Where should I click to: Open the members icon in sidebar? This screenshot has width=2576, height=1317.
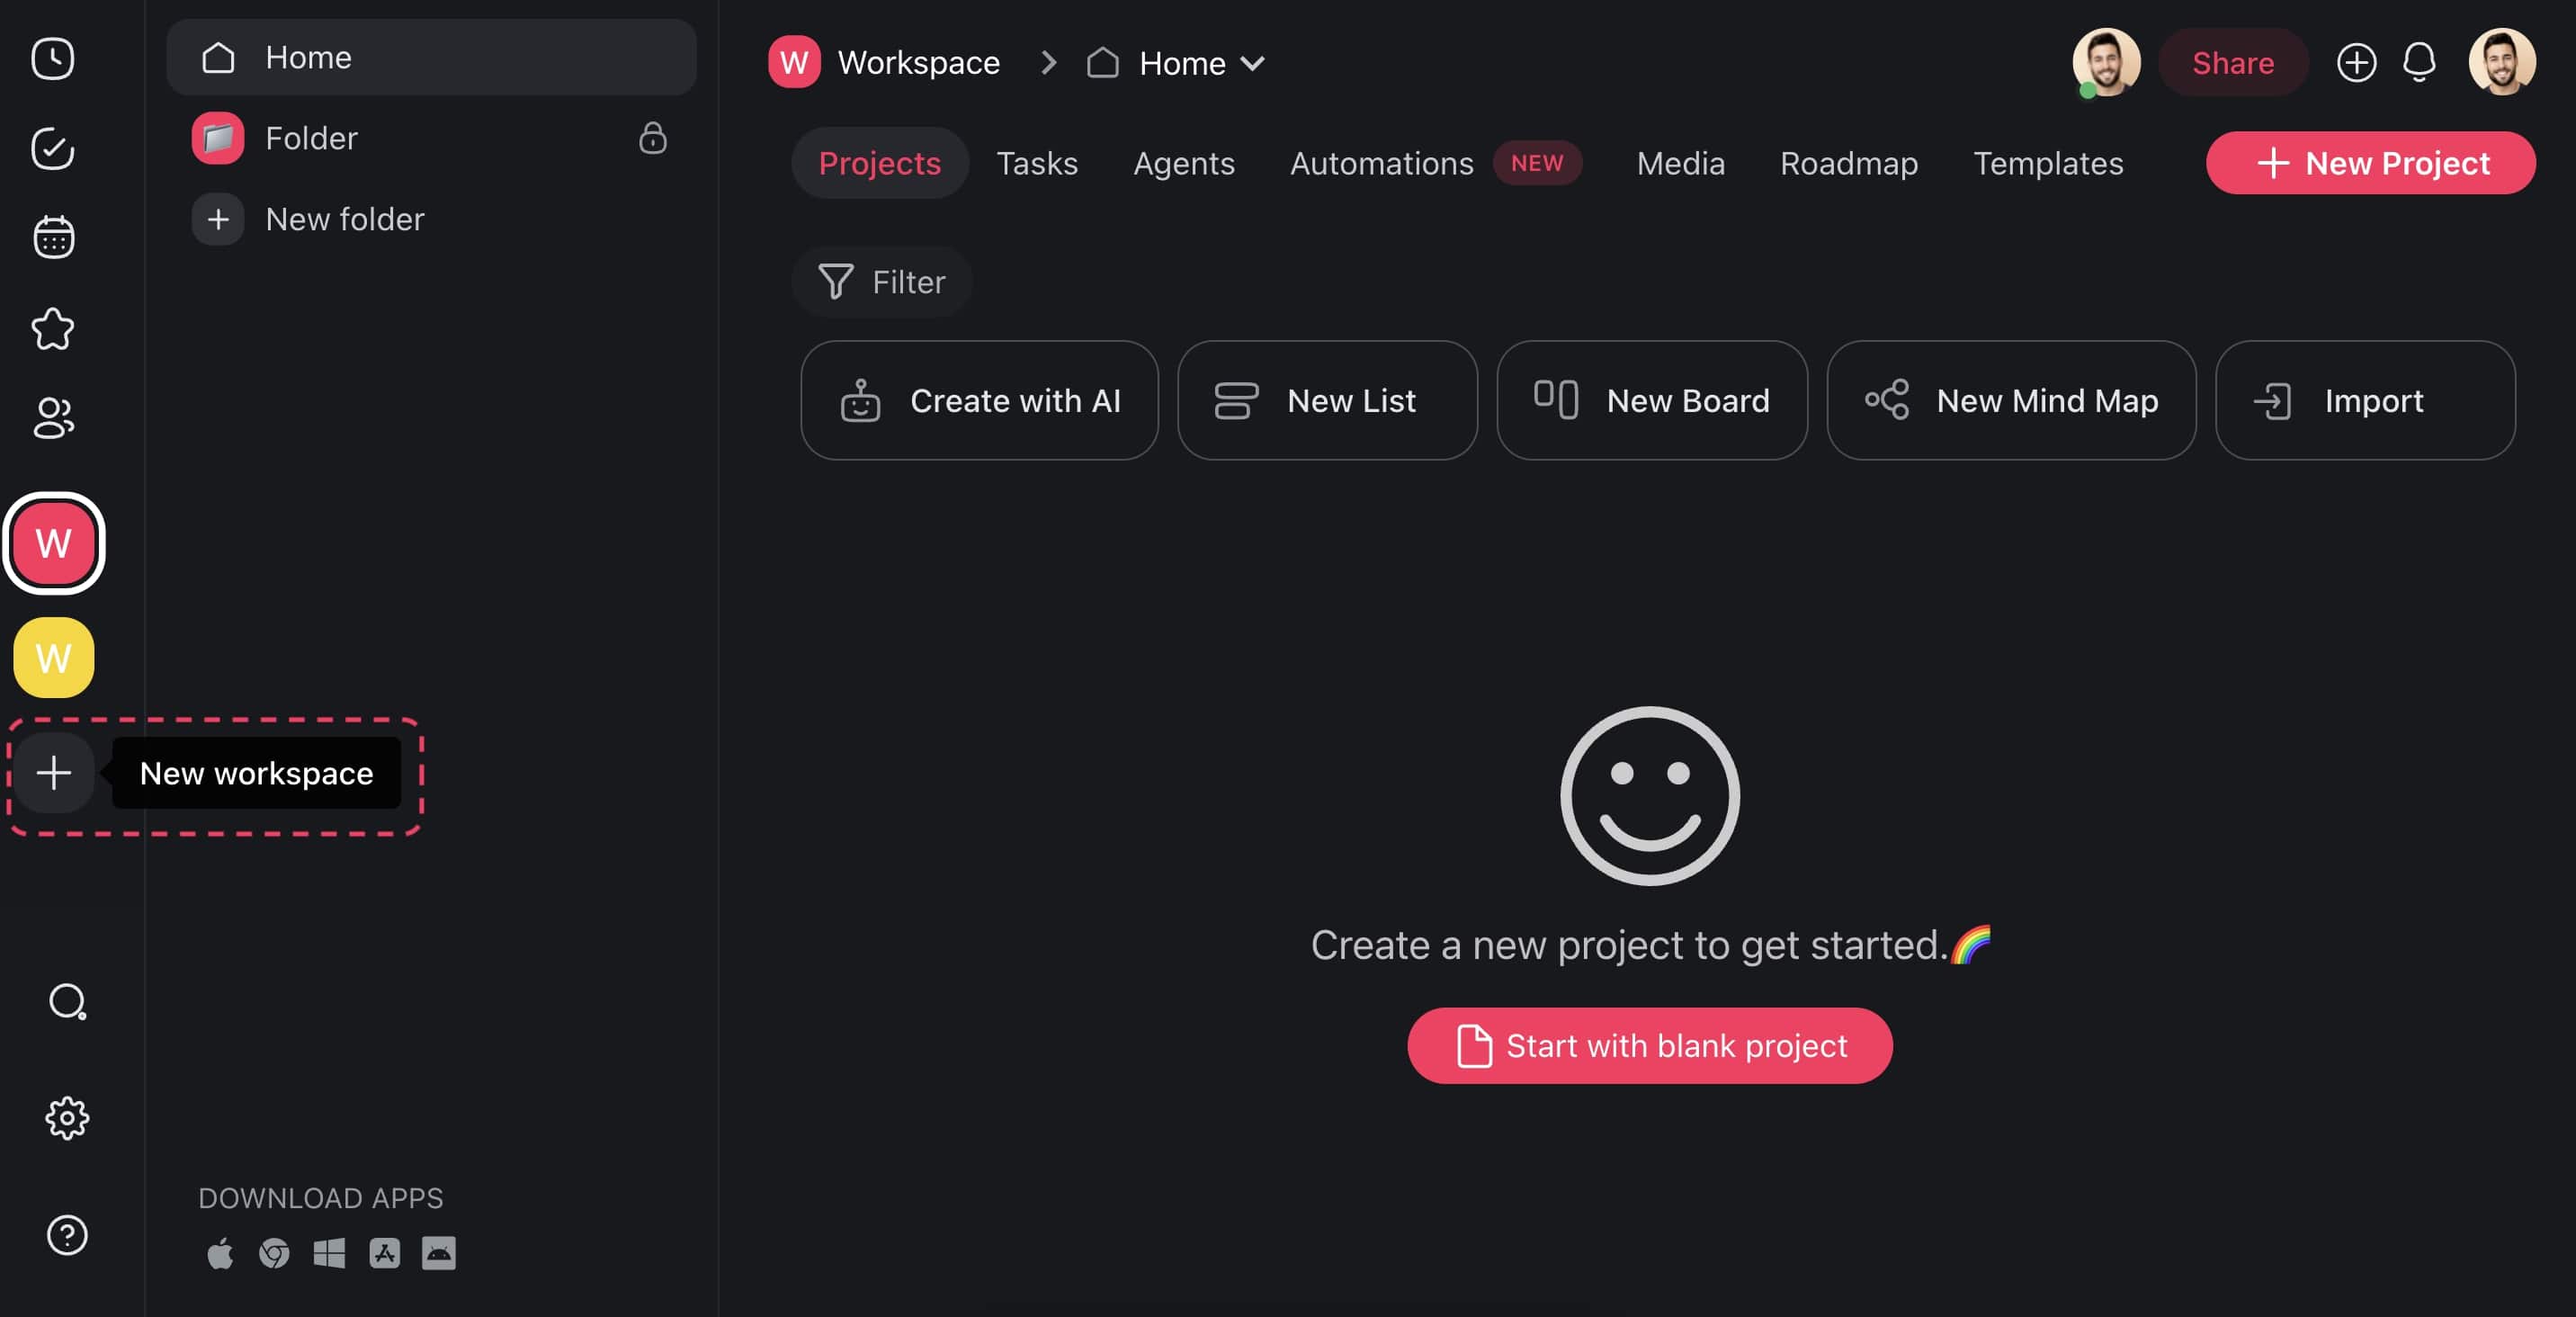coord(53,418)
